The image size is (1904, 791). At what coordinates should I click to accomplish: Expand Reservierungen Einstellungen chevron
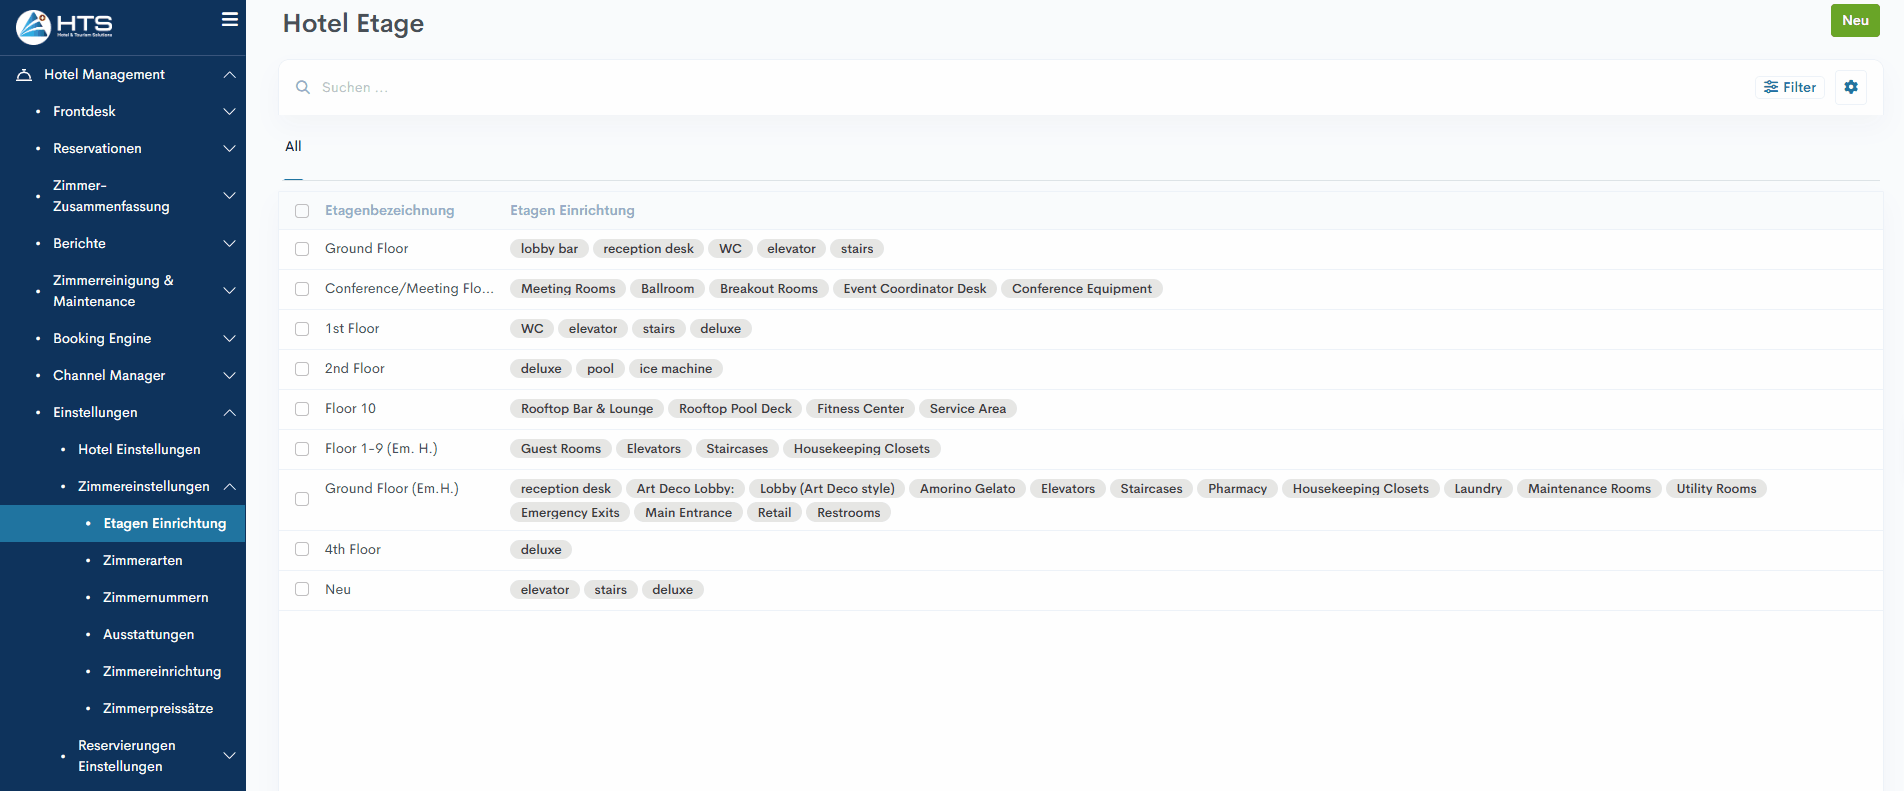tap(229, 756)
